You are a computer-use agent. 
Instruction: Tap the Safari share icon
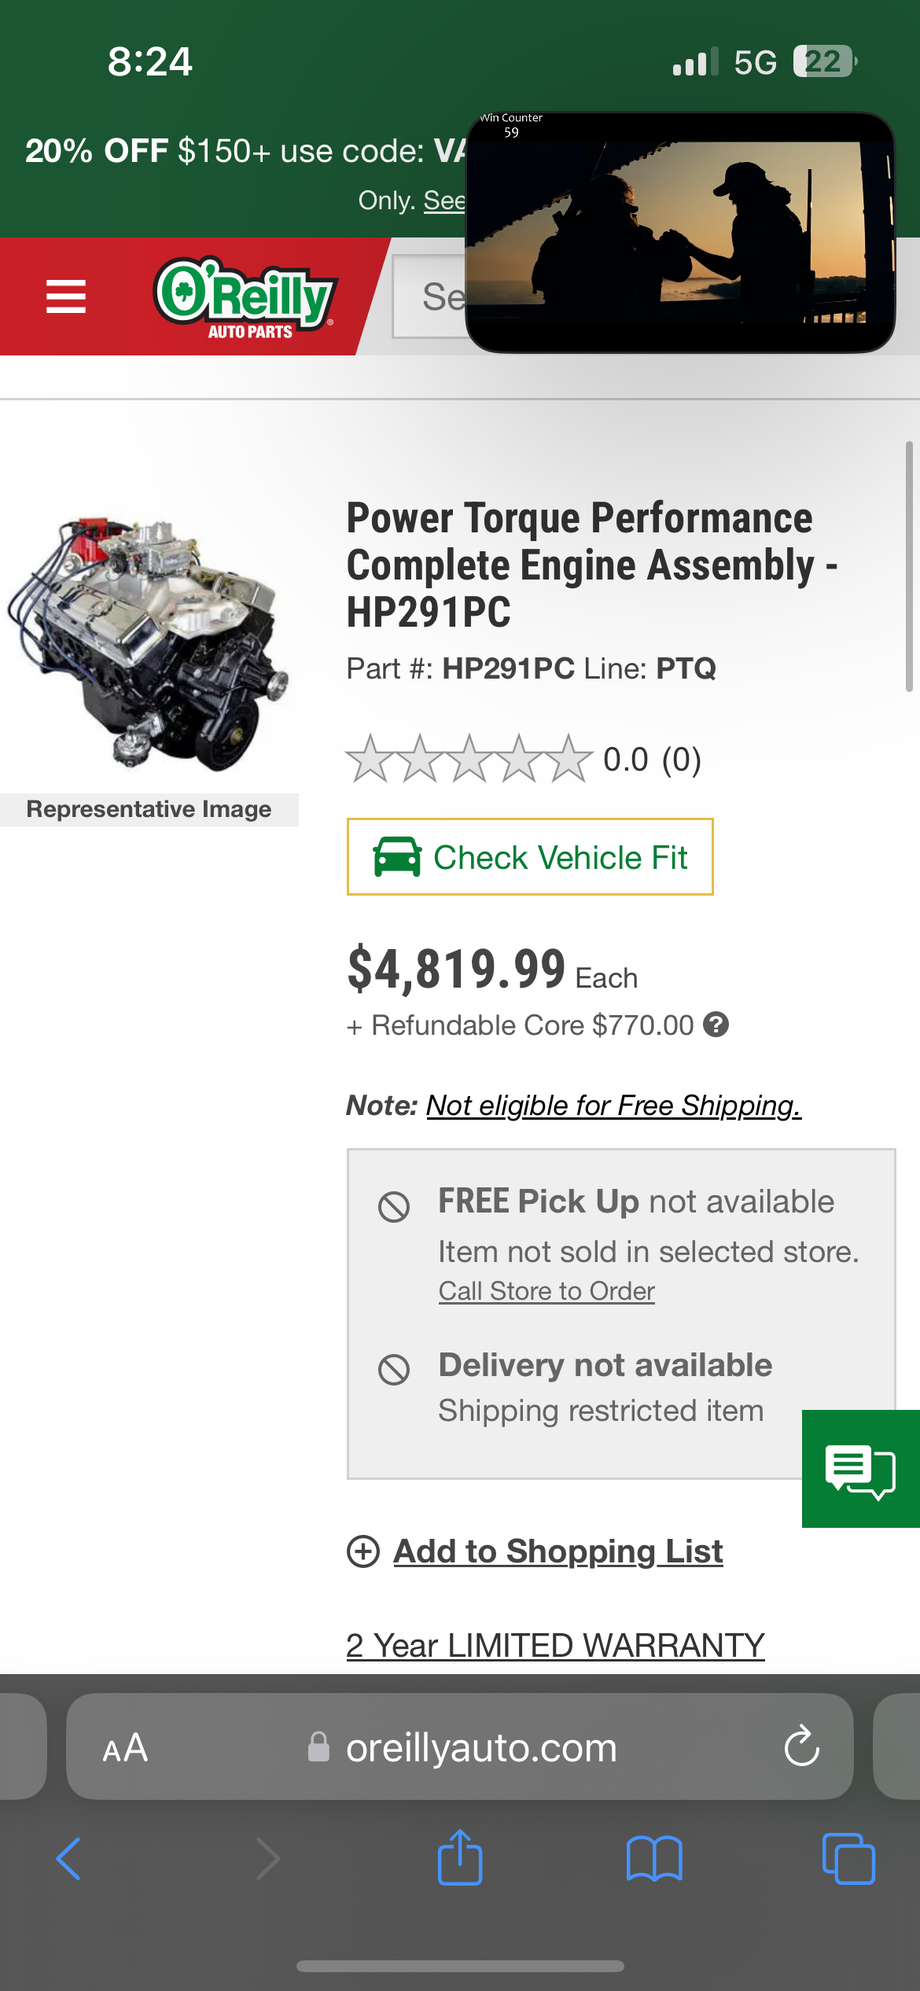click(460, 1859)
